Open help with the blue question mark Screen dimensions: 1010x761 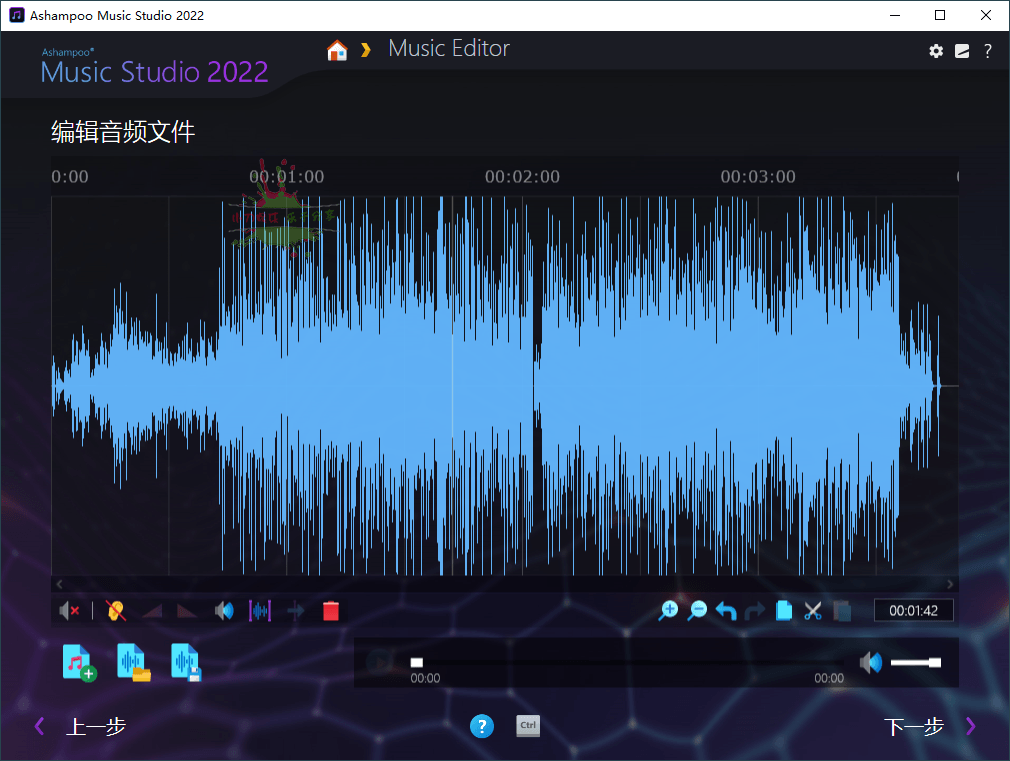tap(482, 727)
